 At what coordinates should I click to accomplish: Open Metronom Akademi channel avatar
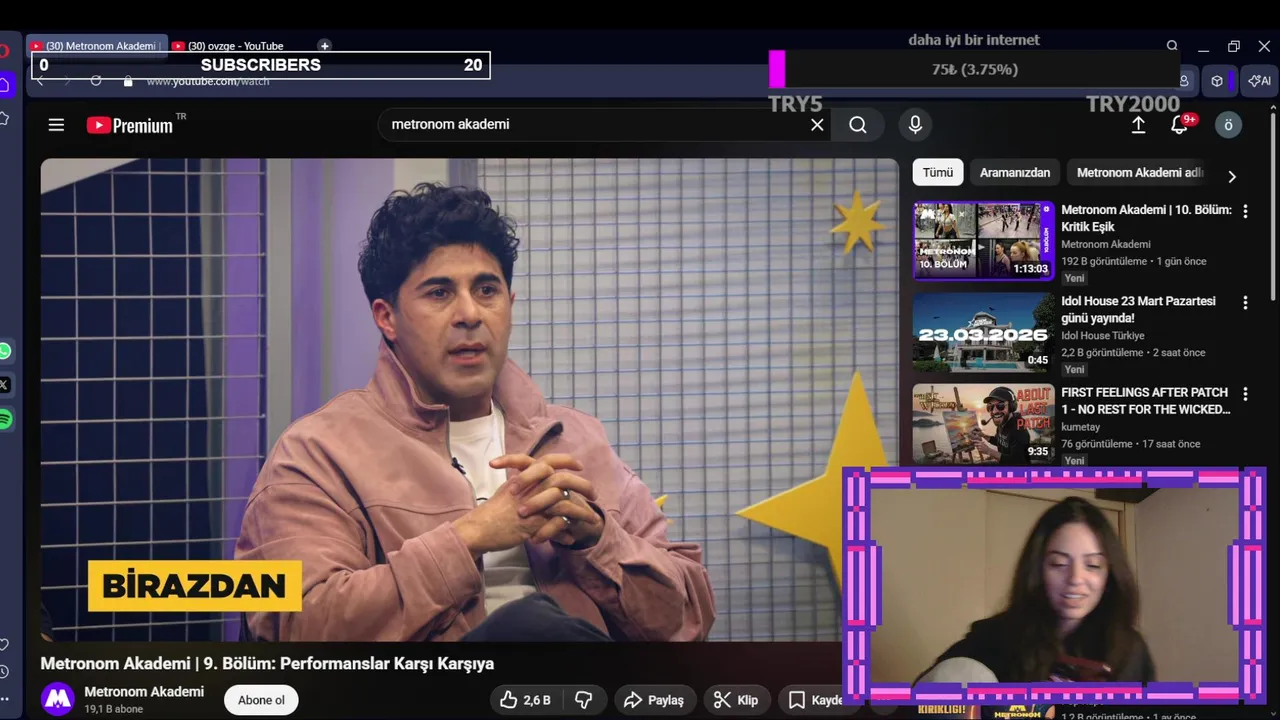click(x=58, y=699)
